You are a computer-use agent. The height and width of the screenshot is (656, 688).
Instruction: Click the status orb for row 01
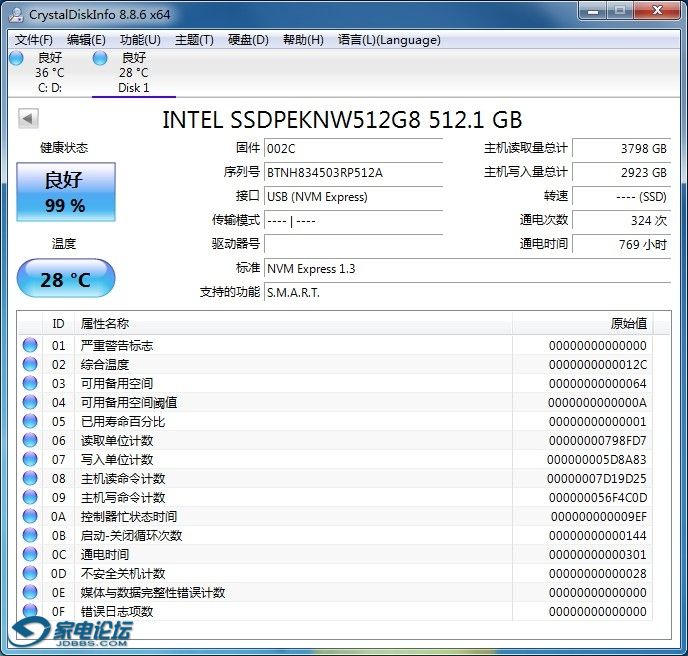[30, 345]
